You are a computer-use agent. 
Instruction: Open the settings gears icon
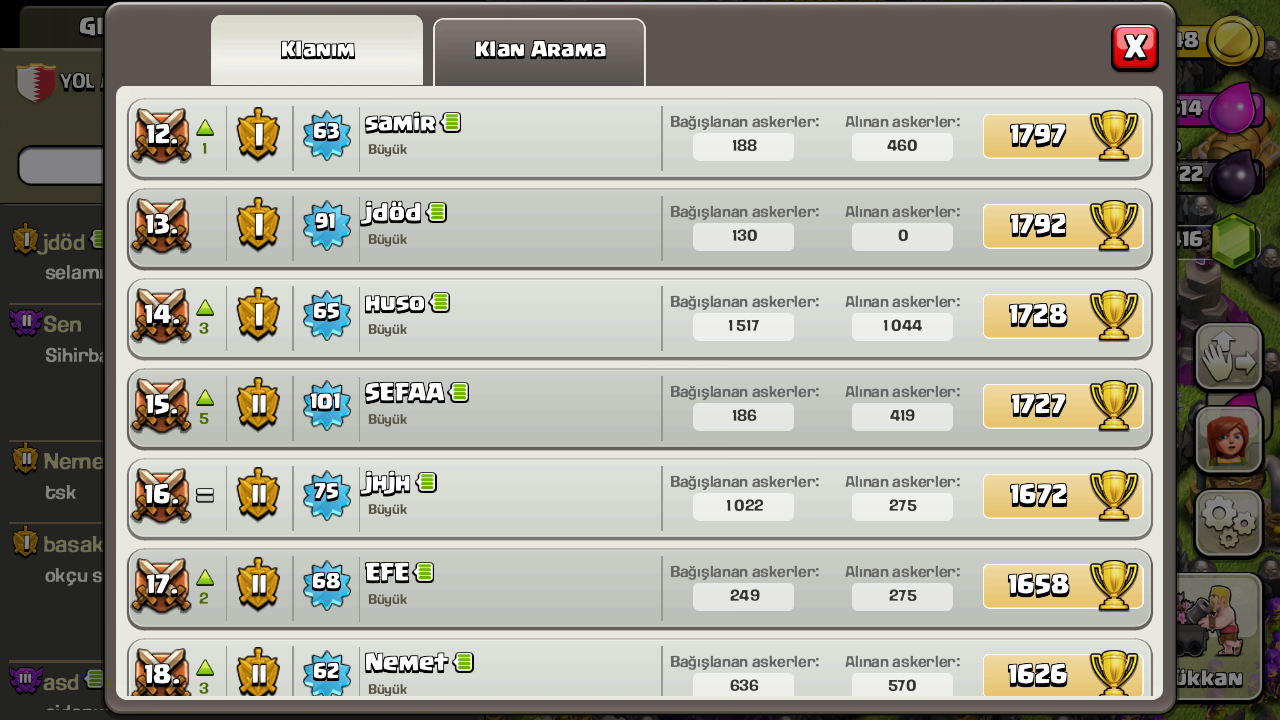pos(1229,522)
